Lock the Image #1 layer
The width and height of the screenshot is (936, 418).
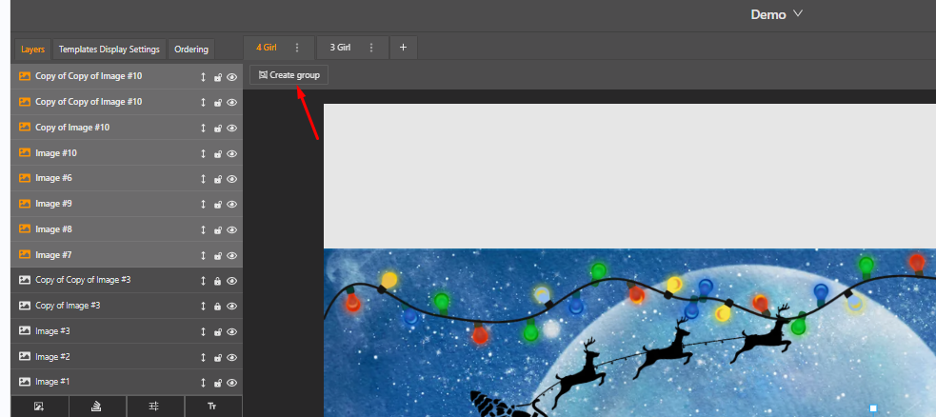coord(218,383)
